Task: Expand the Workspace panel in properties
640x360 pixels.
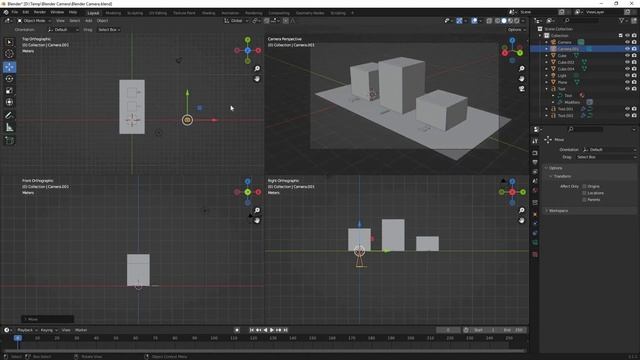Action: tap(558, 211)
